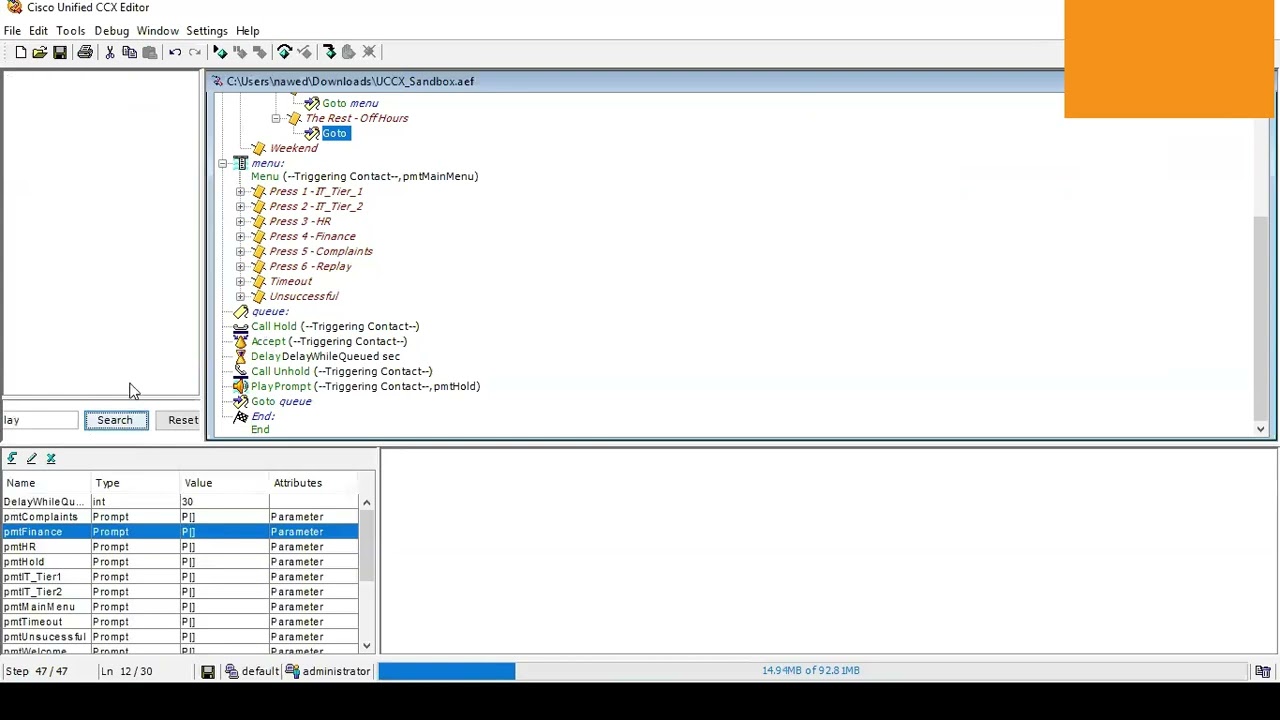Expand the Press 3 - HR branch
This screenshot has width=1280, height=720.
pos(240,221)
